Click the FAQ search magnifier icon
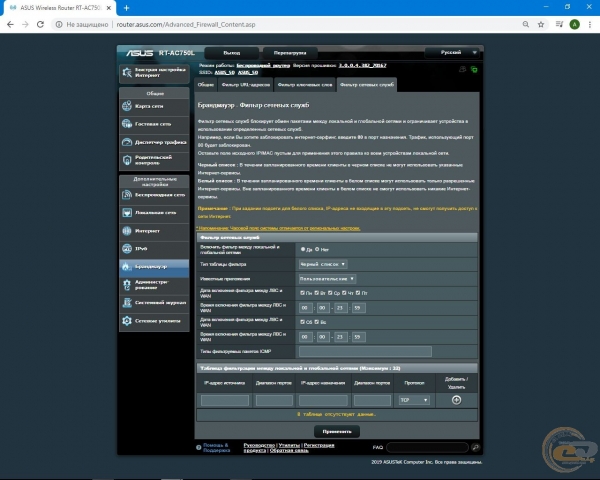The width and height of the screenshot is (600, 480). (476, 447)
